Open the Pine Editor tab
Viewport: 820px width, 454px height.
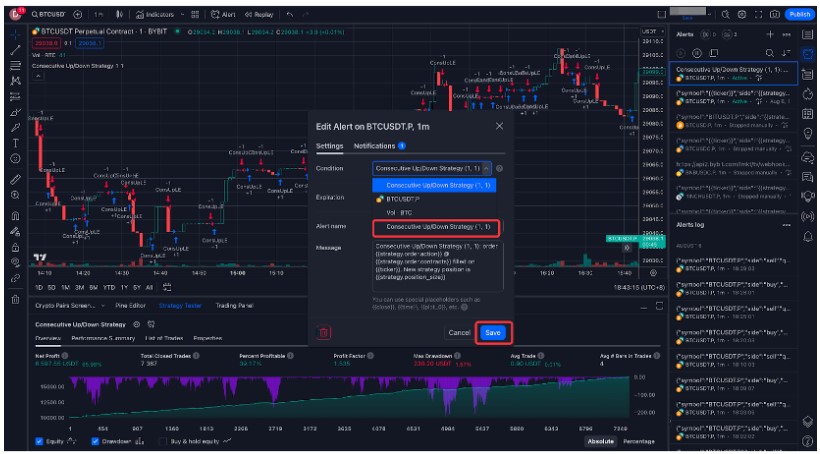coord(131,305)
